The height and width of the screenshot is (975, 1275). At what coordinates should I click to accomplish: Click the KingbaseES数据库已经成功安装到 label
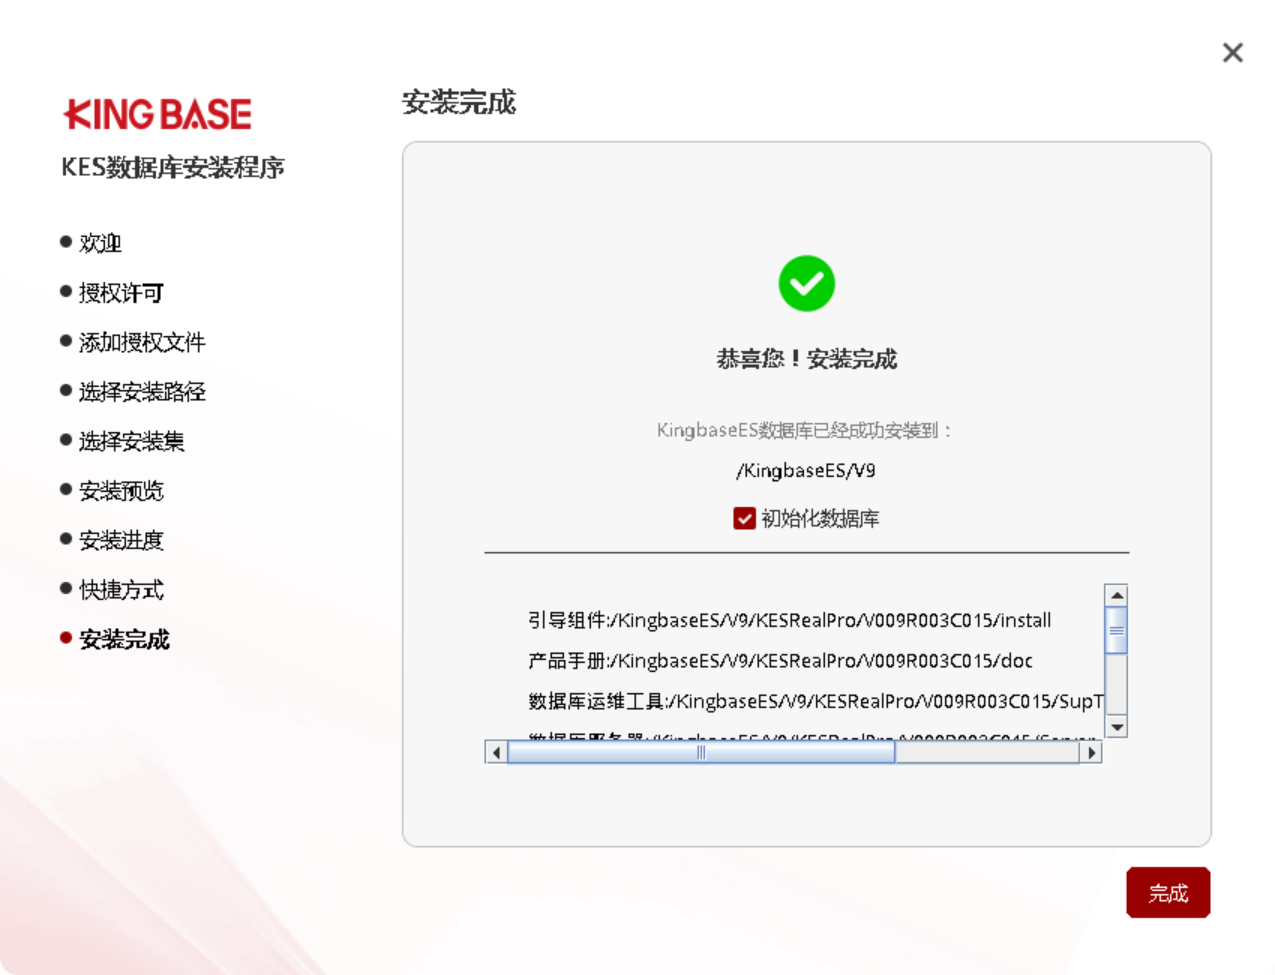(805, 430)
